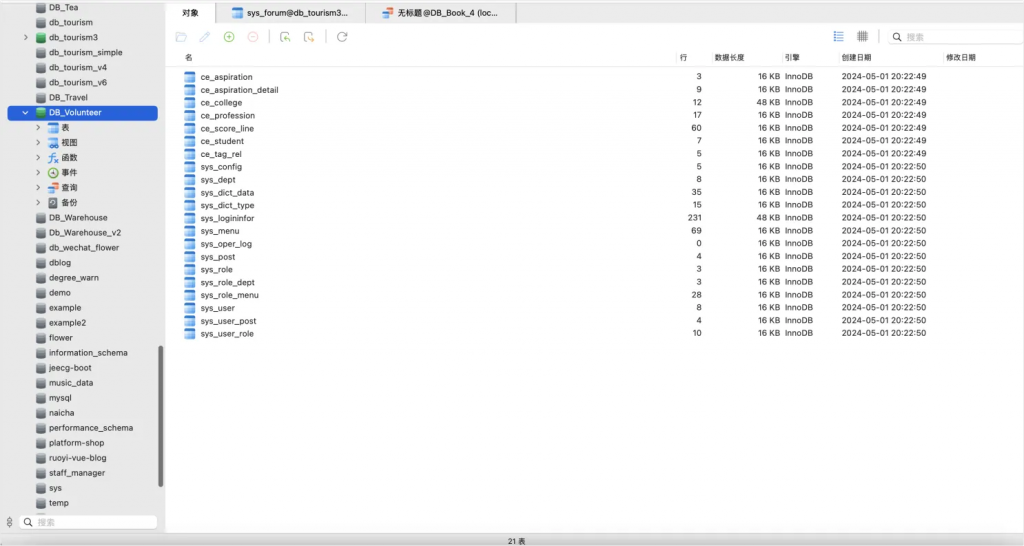Click the Design Table pencil icon
1024x546 pixels.
point(205,37)
